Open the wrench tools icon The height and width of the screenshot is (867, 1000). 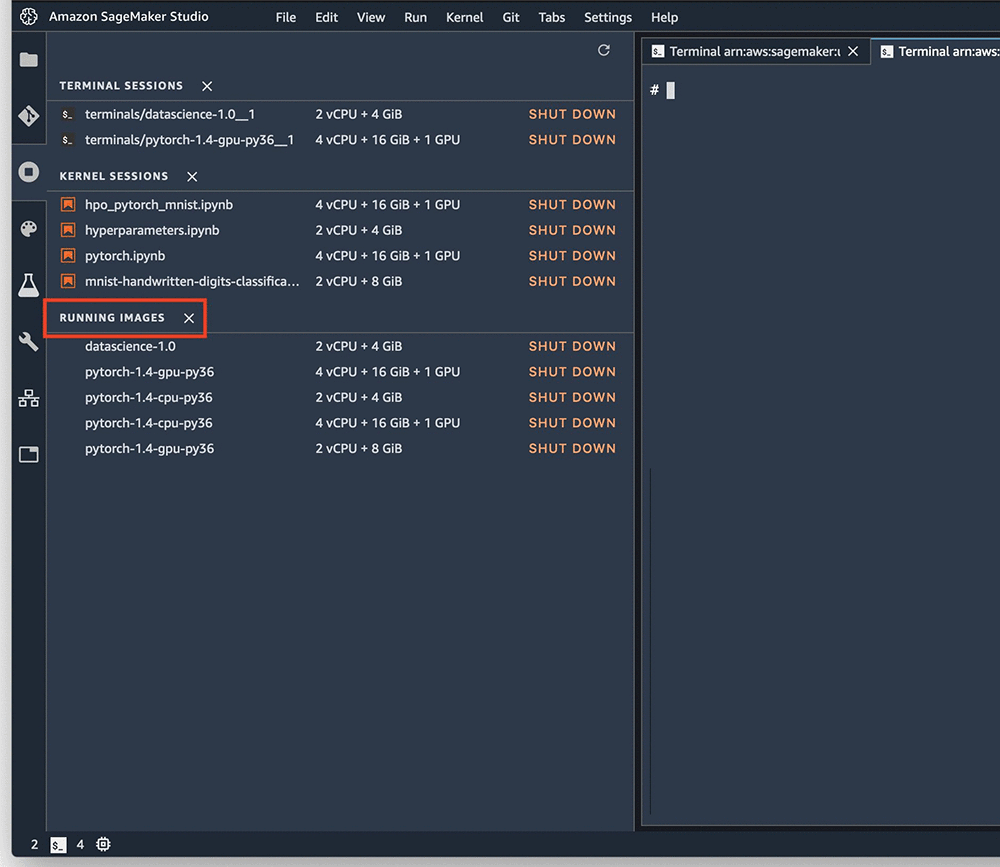29,342
